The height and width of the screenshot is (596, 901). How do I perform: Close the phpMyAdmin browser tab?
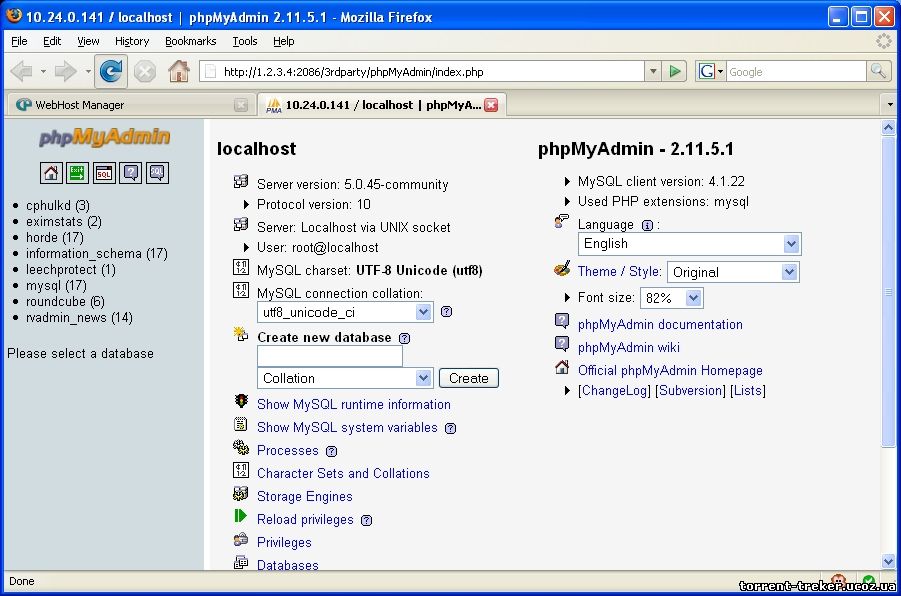click(491, 105)
